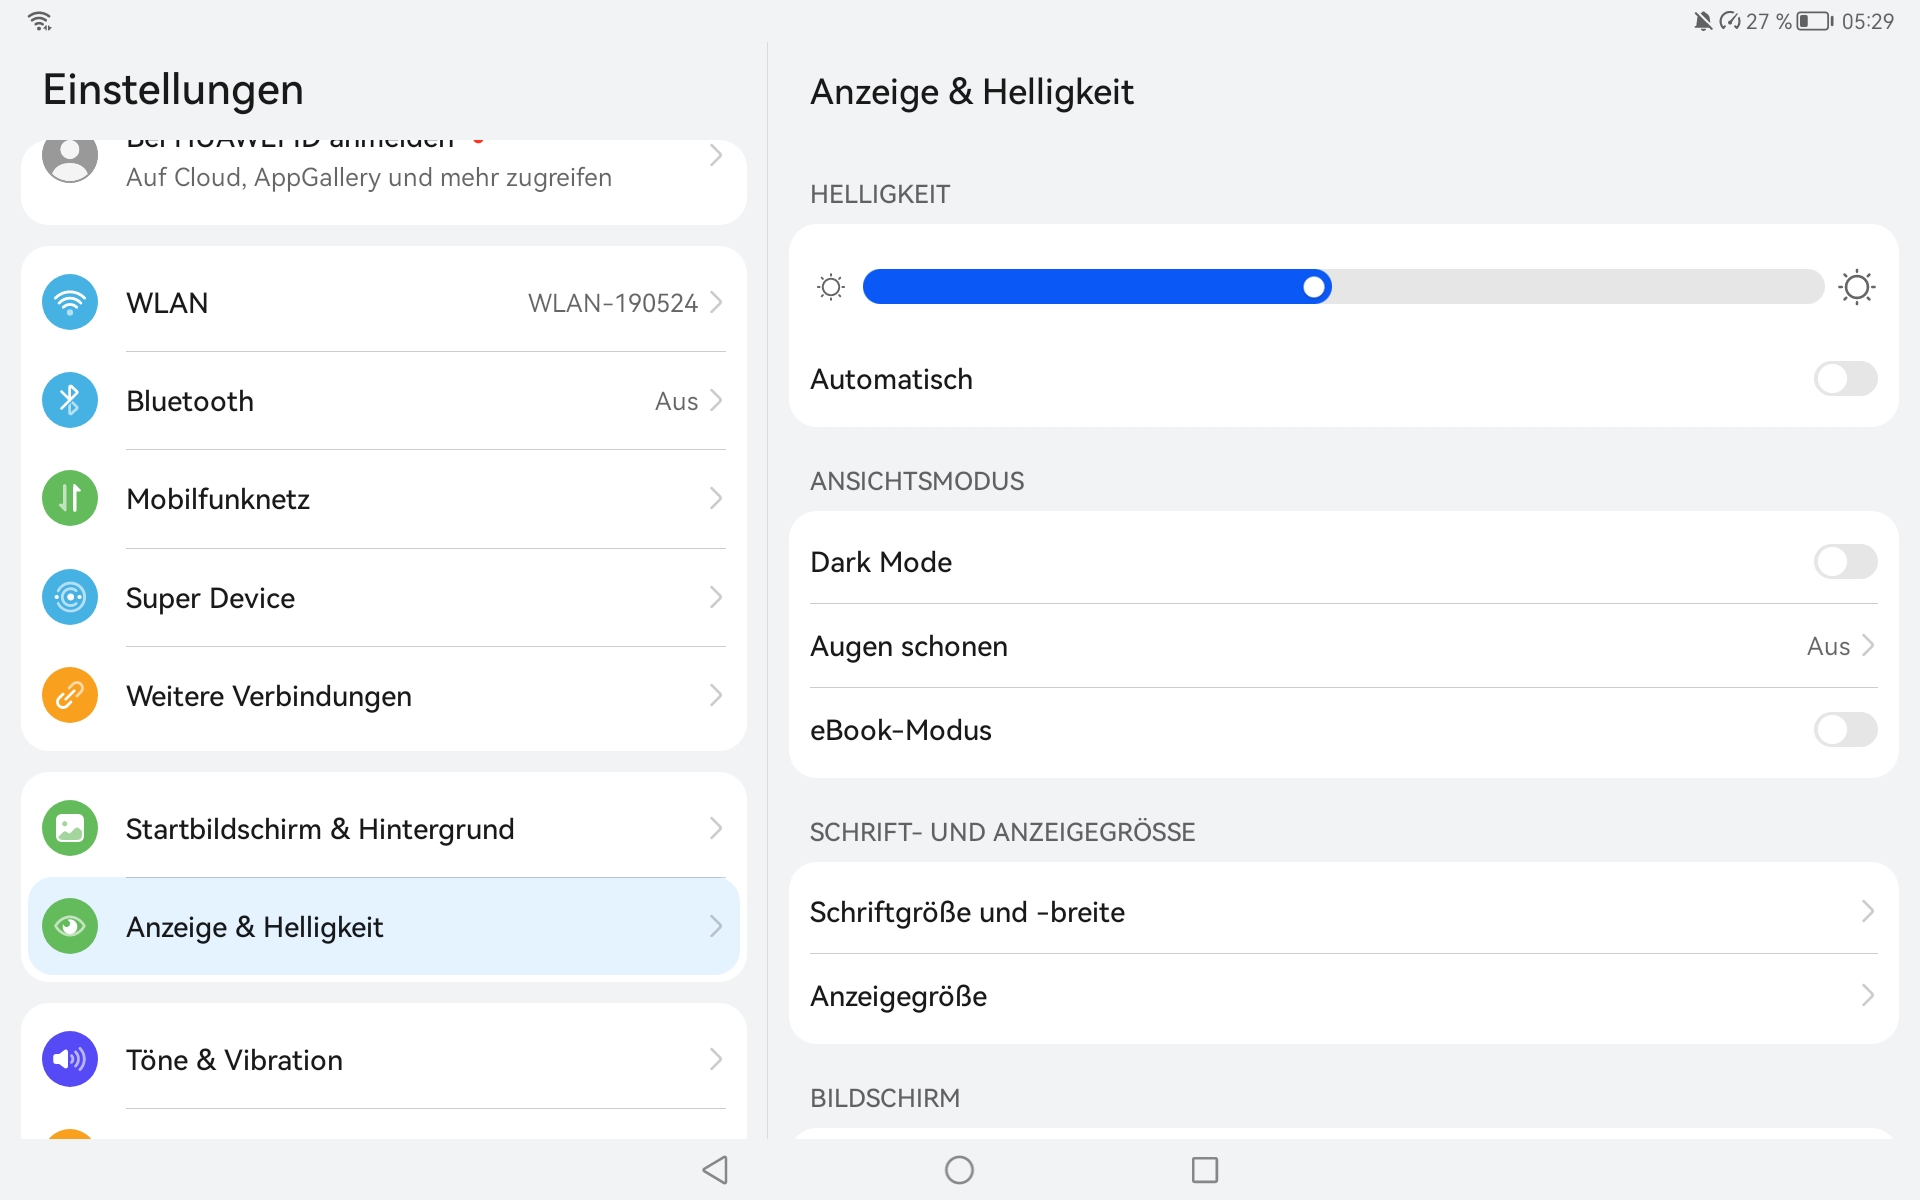
Task: Tap the HUAWEI ID profile avatar
Action: 70,158
